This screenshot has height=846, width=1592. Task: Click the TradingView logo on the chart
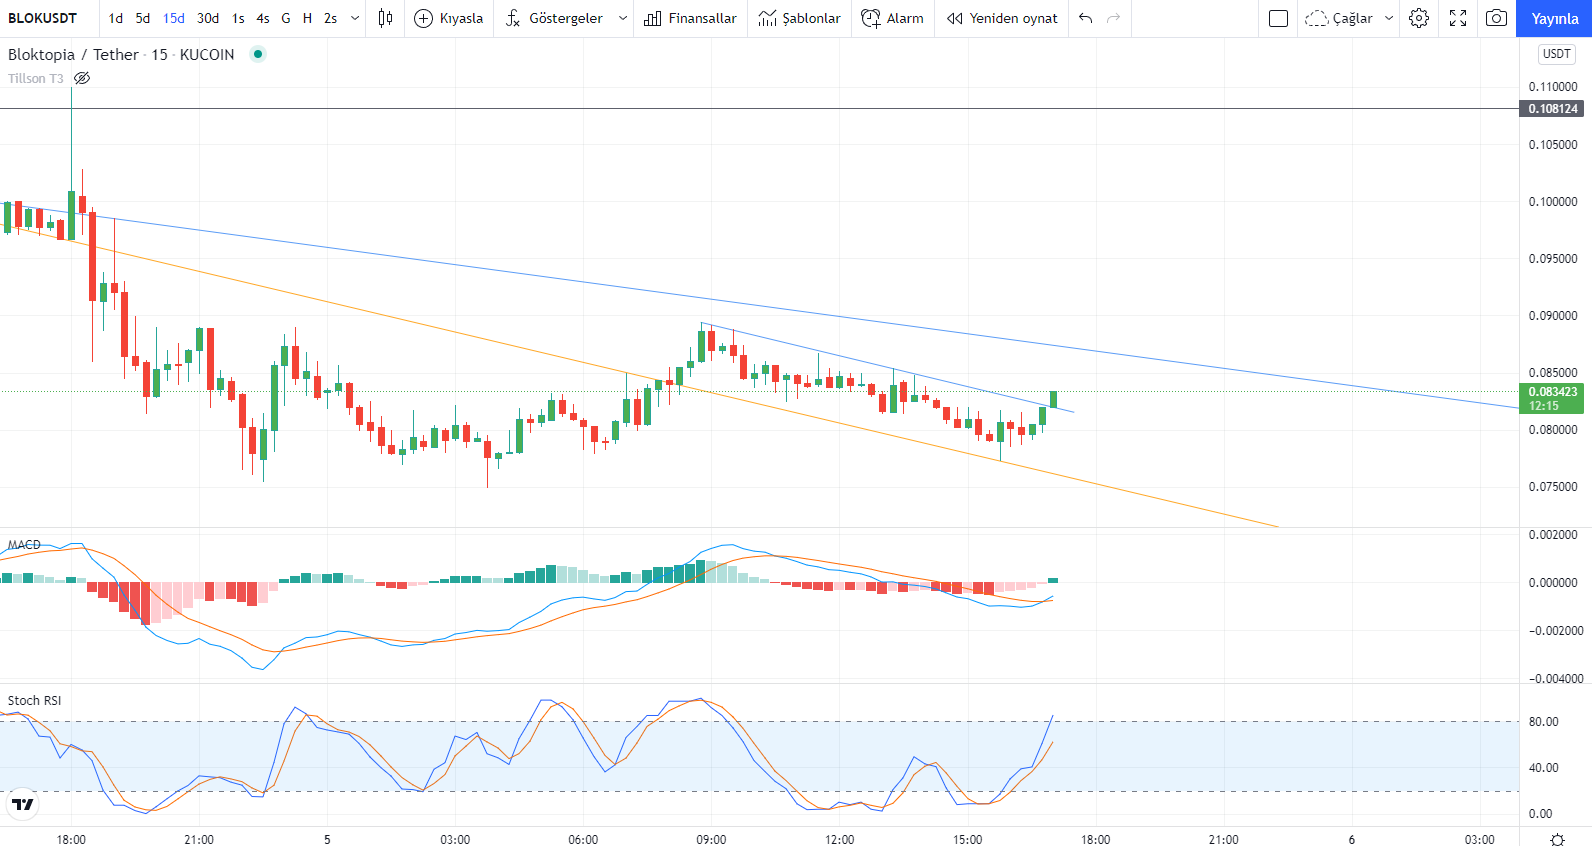[x=22, y=804]
